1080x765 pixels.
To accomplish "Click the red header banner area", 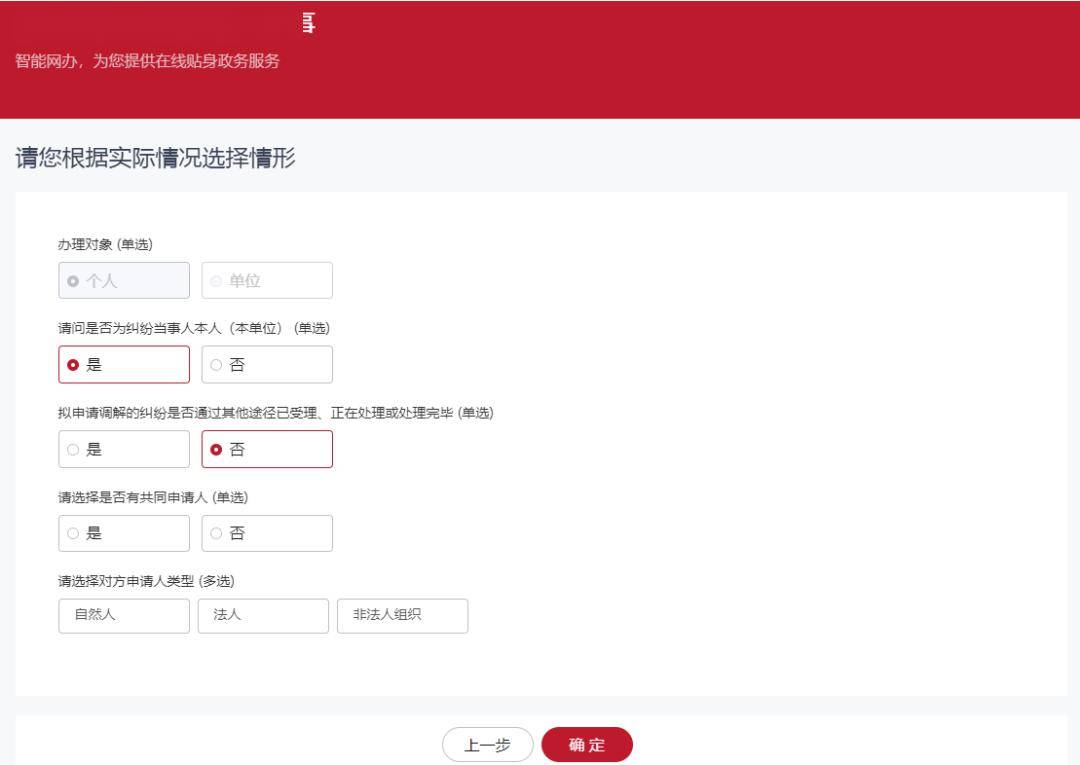I will (x=700, y=60).
